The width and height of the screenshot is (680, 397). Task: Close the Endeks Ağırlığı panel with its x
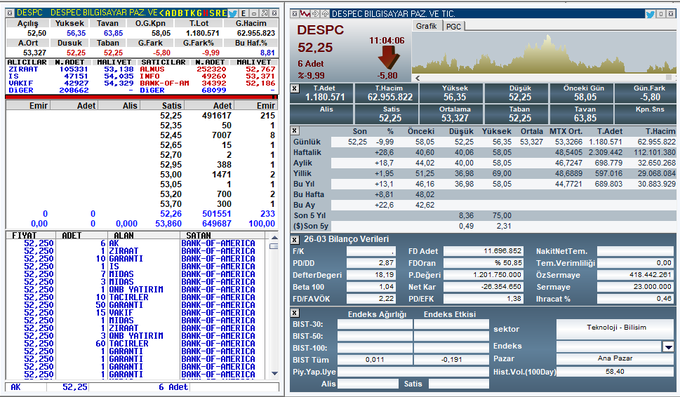pyautogui.click(x=294, y=313)
